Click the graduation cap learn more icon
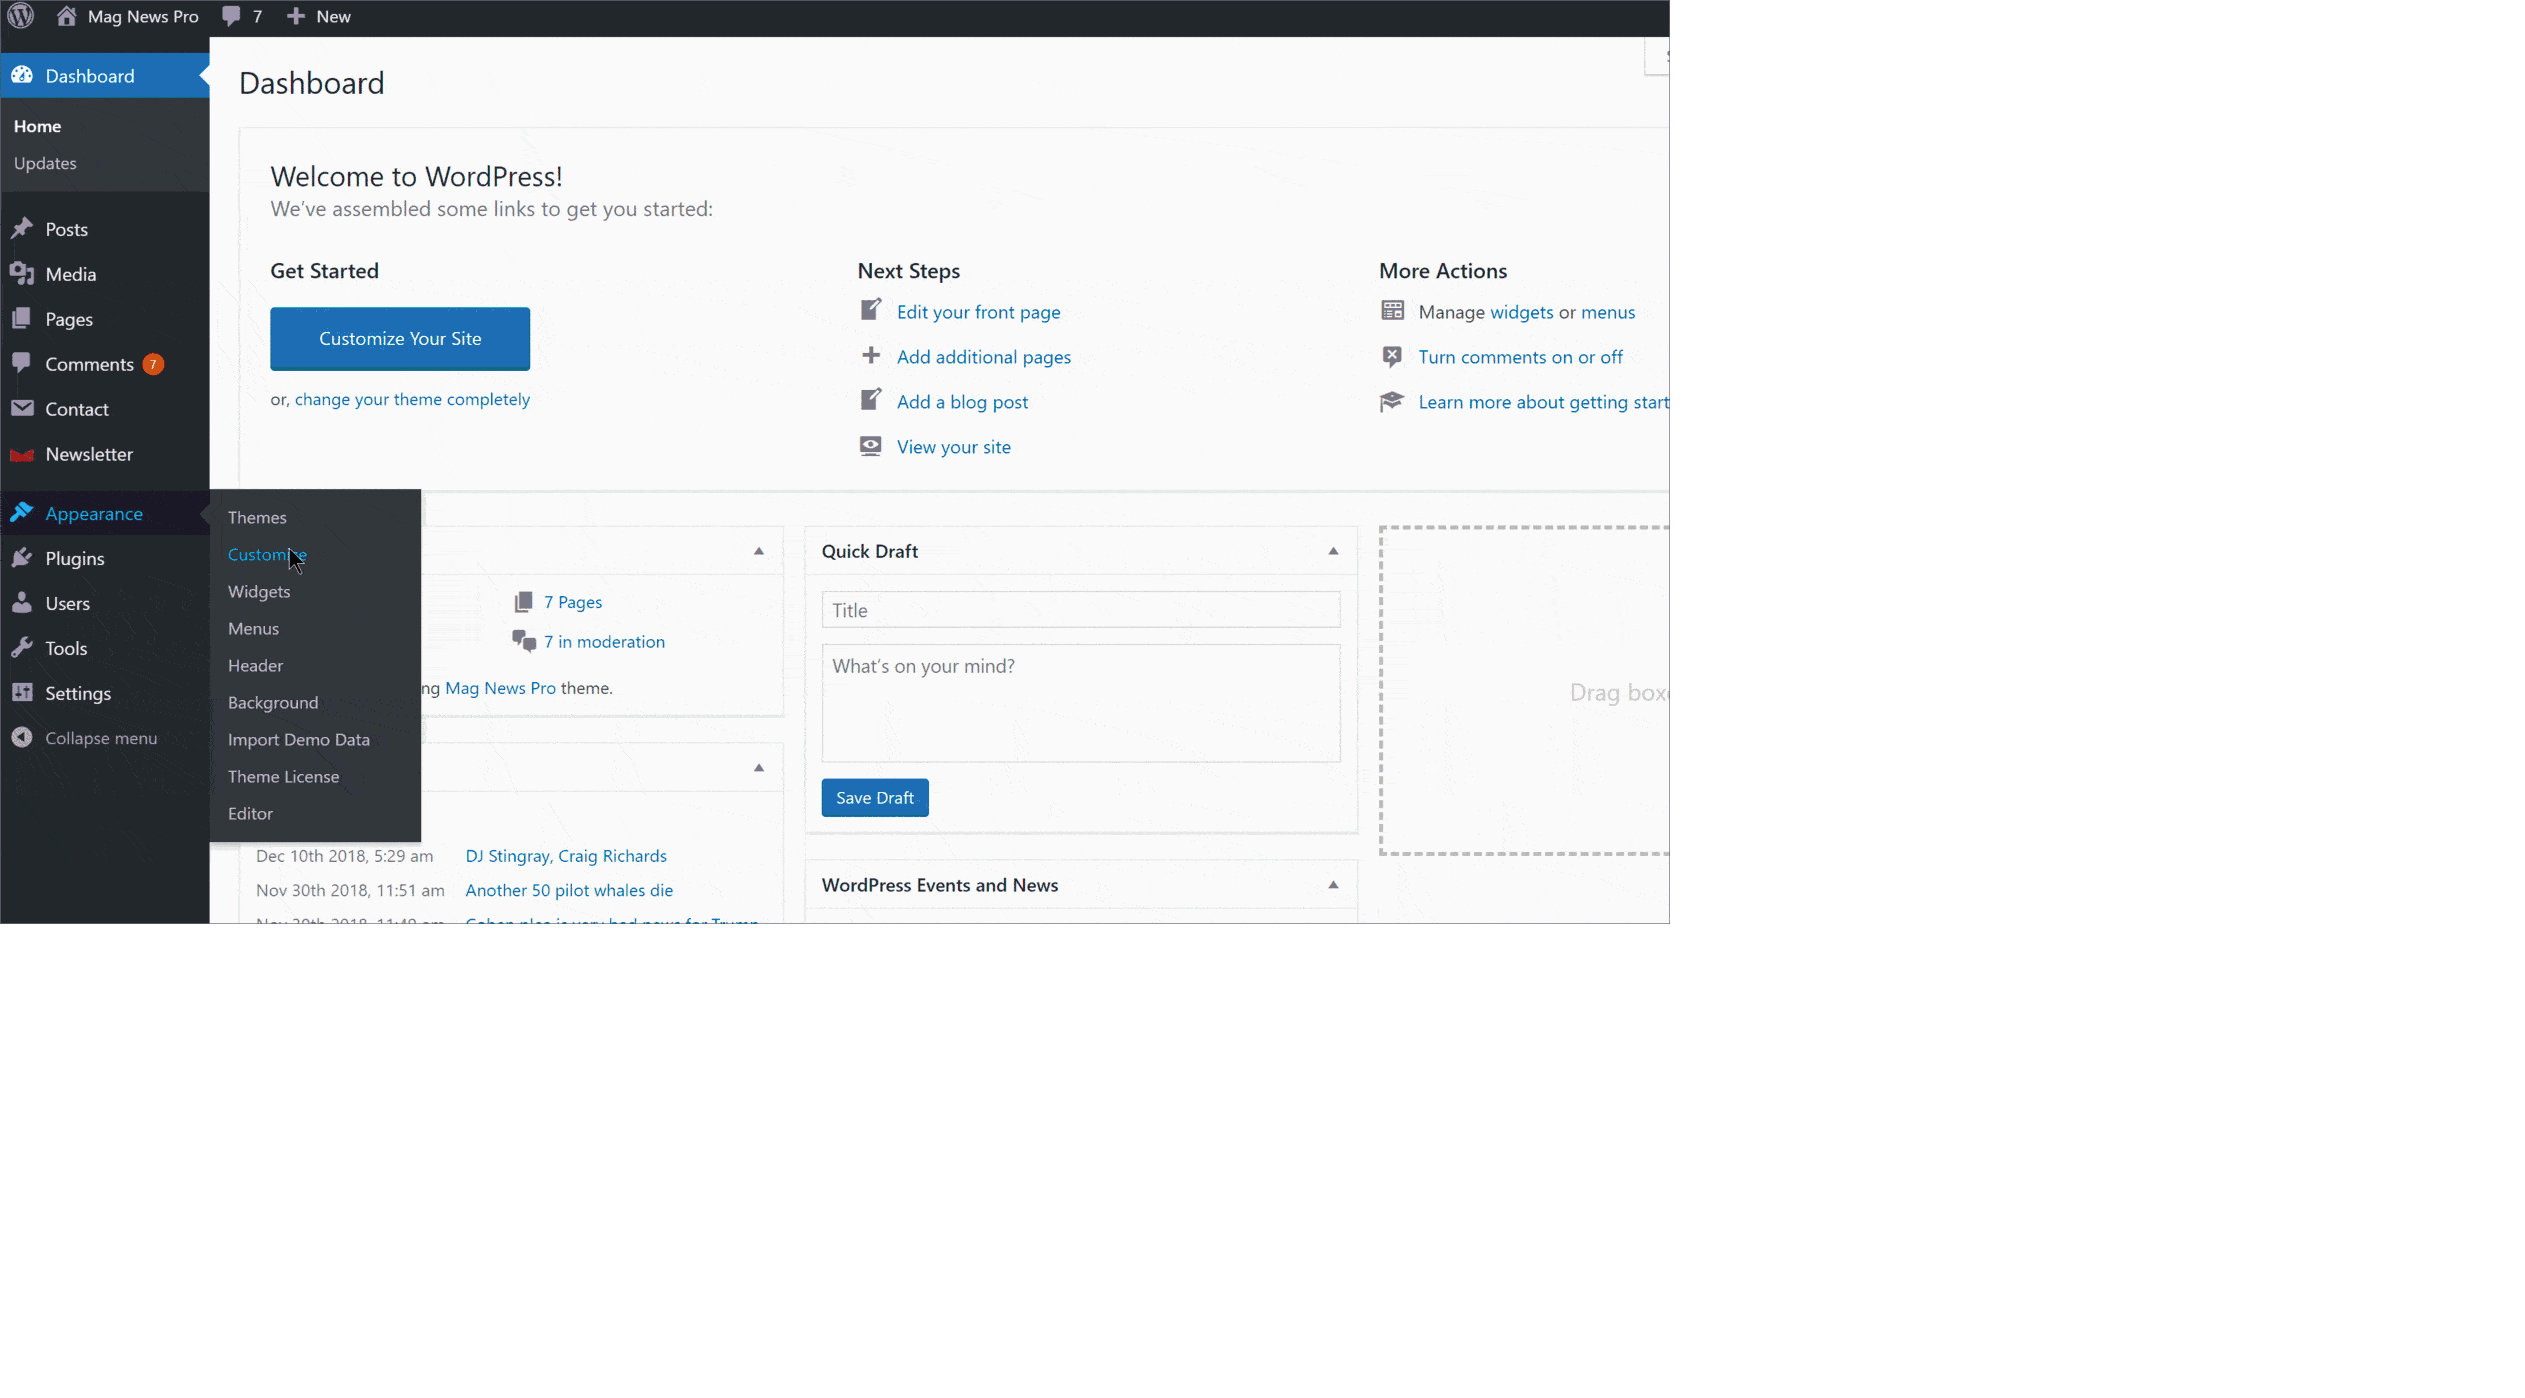 point(1392,401)
